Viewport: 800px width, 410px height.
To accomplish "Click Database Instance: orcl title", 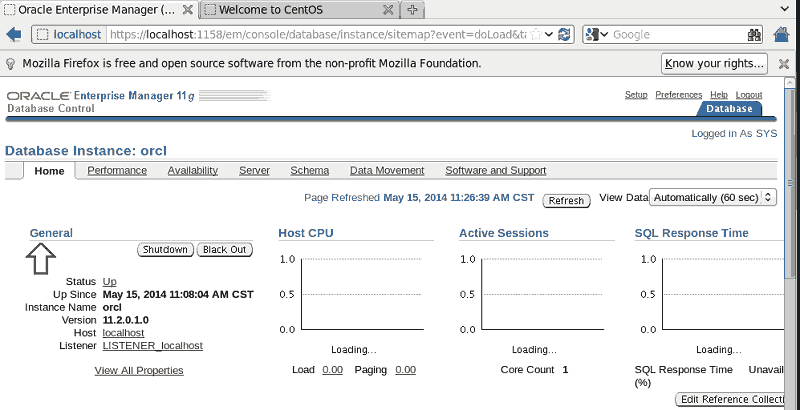I will [86, 151].
